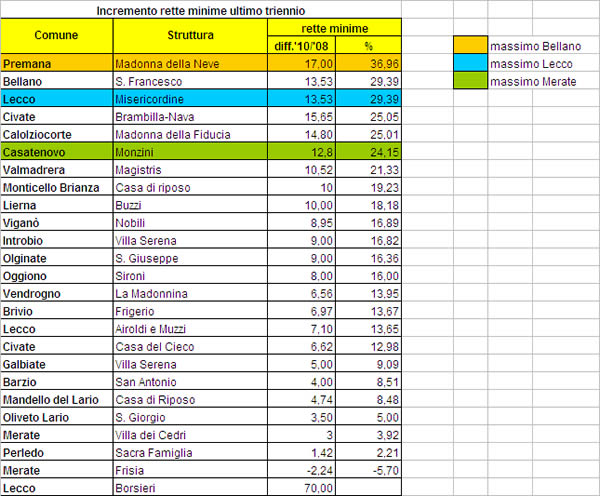Select the 'Premana' cell

tap(57, 63)
